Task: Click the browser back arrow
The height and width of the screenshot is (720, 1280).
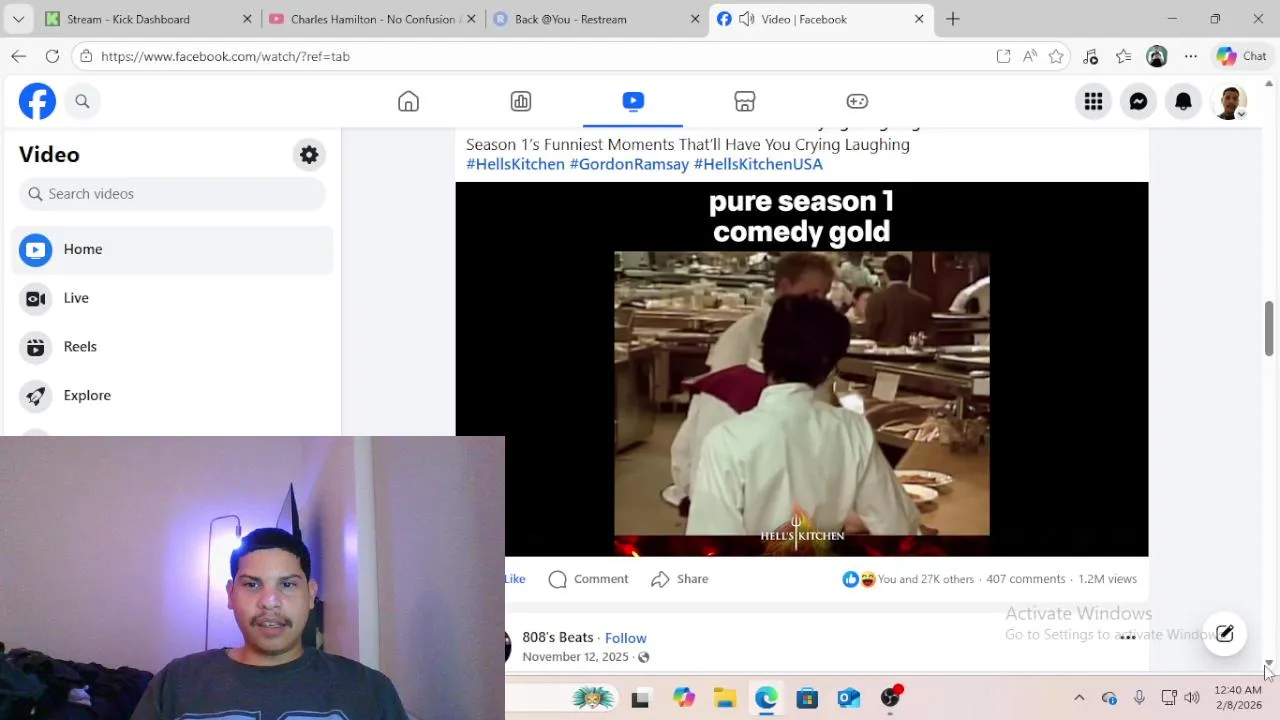Action: pyautogui.click(x=18, y=56)
